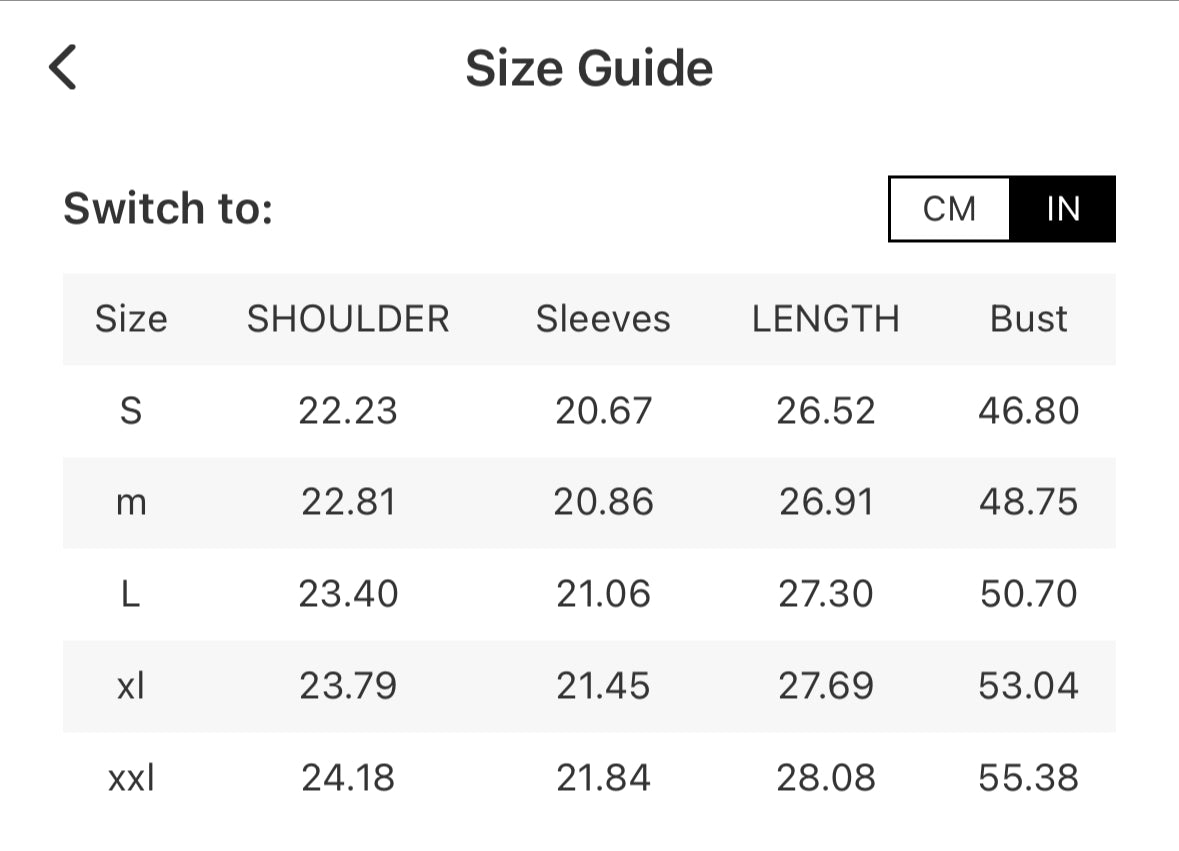The height and width of the screenshot is (851, 1179).
Task: Select the Sleeves column header
Action: click(603, 319)
